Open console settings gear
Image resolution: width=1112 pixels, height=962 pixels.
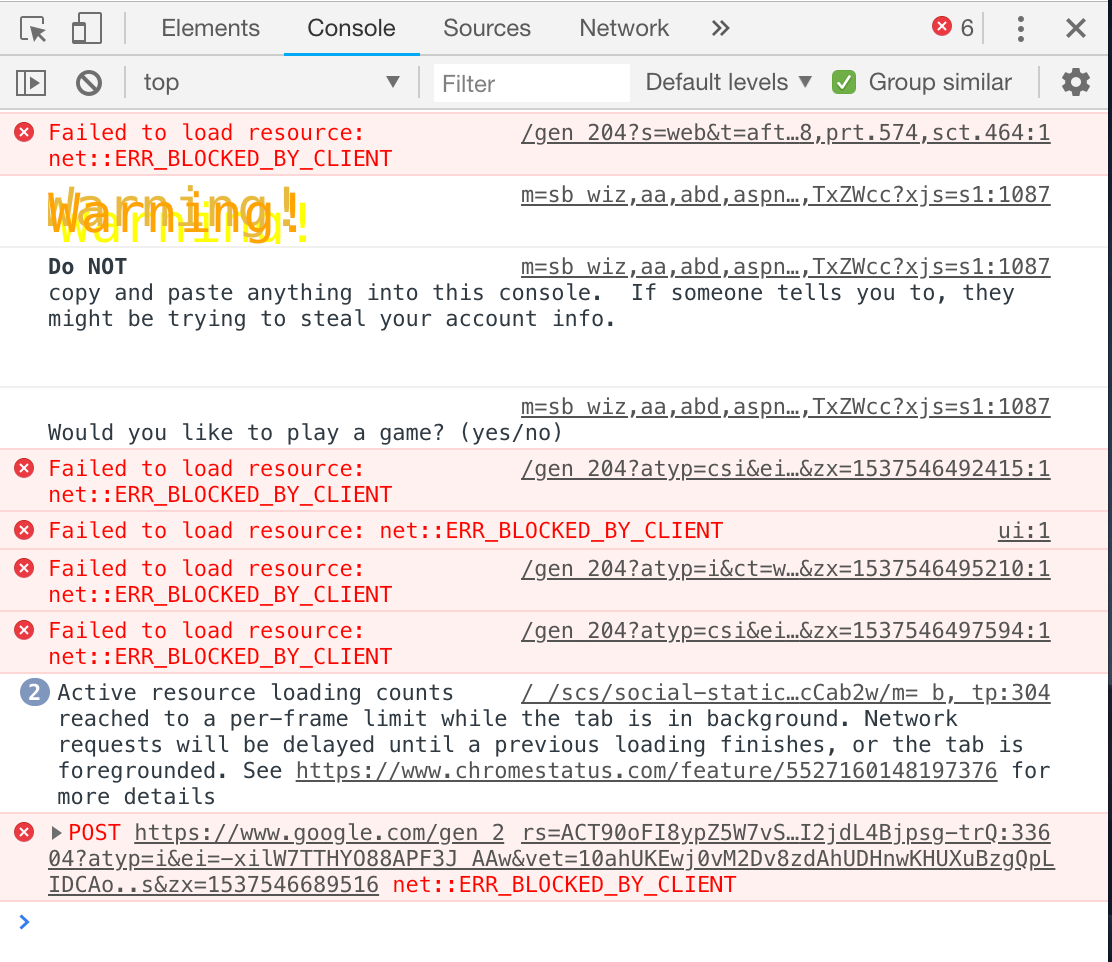coord(1075,82)
